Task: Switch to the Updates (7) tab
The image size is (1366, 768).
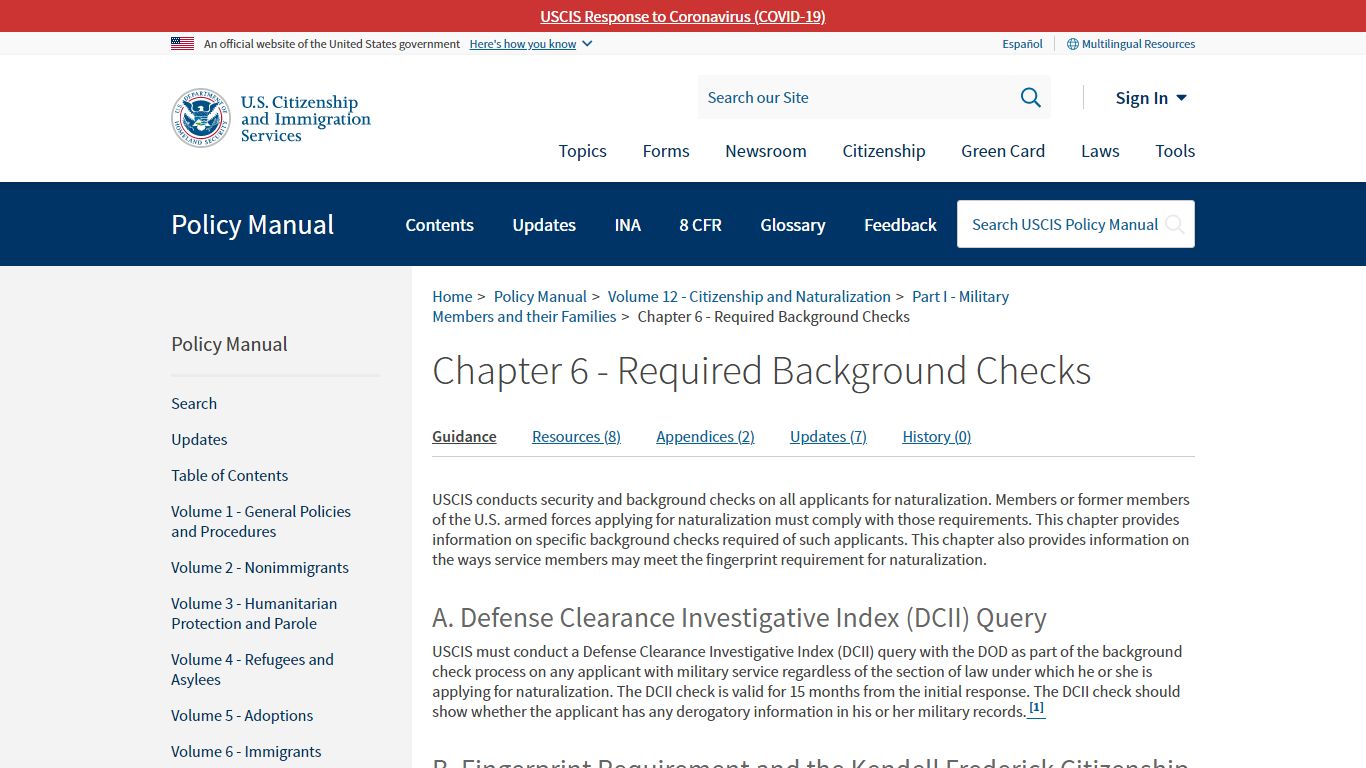Action: click(828, 437)
